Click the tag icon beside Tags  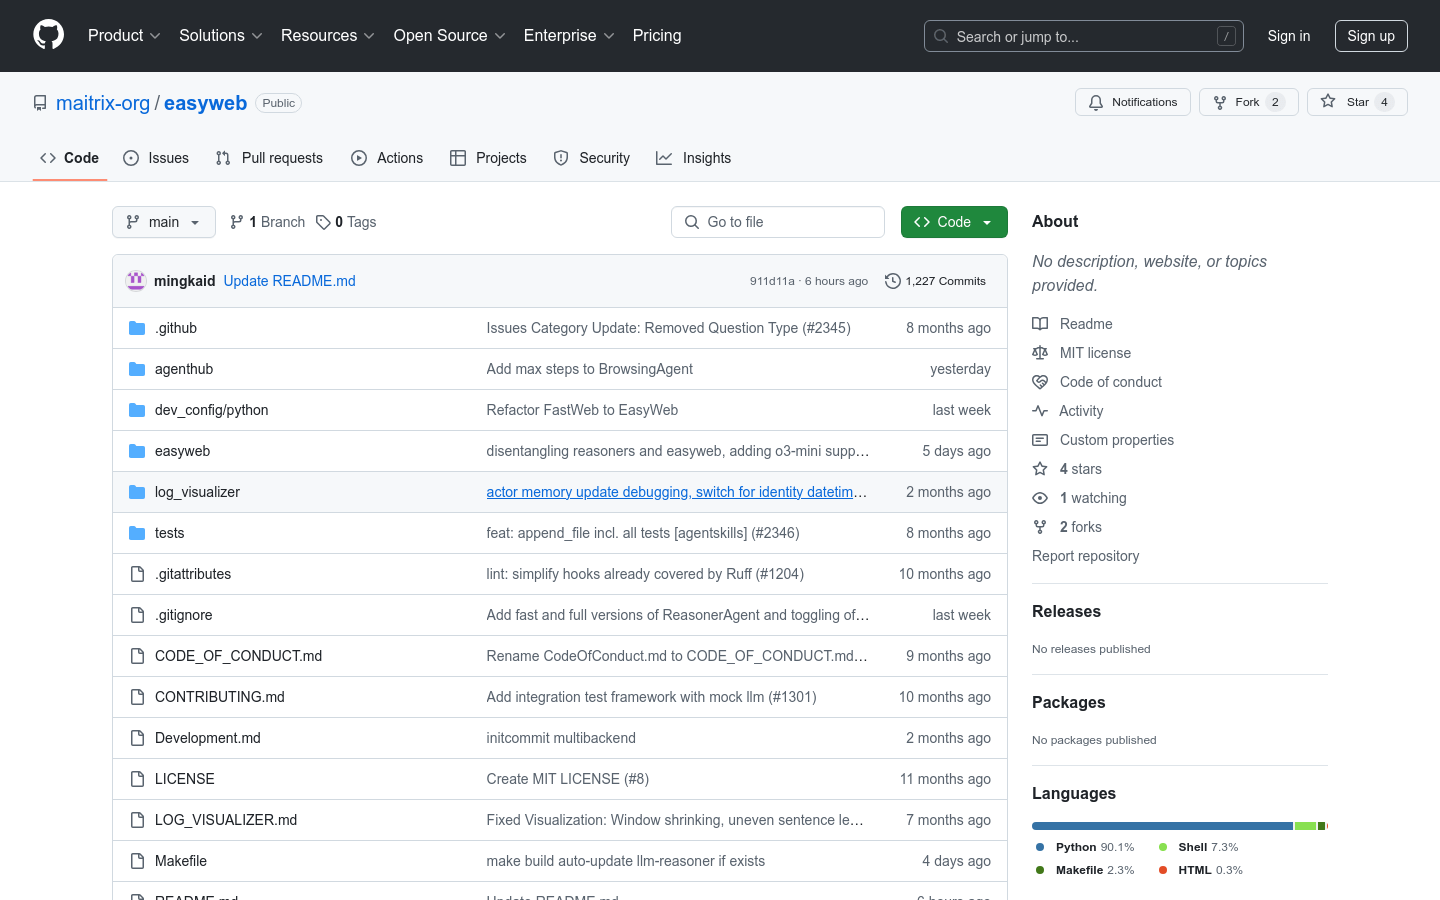pyautogui.click(x=323, y=222)
